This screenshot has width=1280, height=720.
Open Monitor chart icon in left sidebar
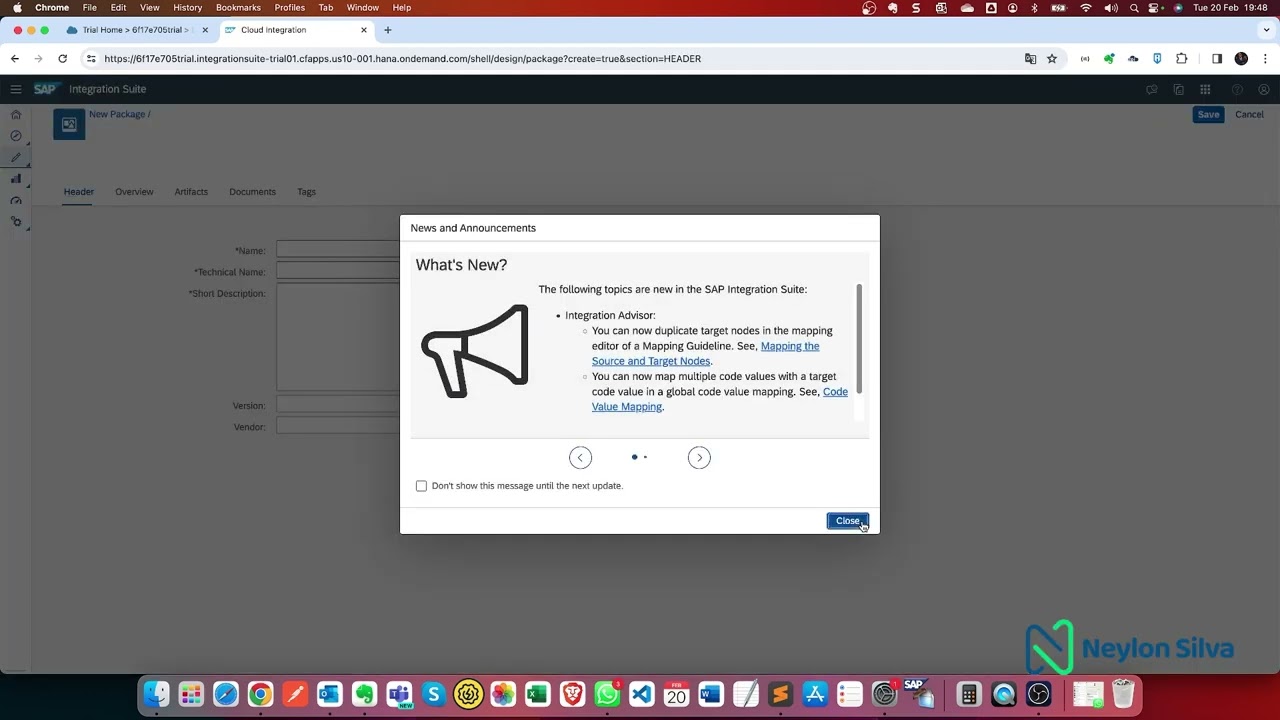(x=16, y=179)
